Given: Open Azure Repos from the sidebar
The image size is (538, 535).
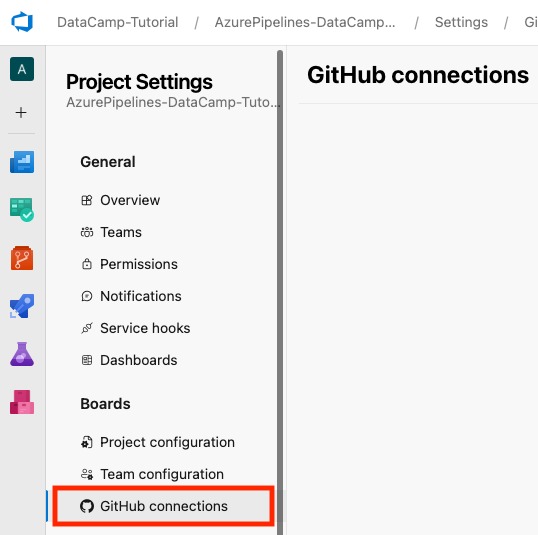Looking at the screenshot, I should [x=22, y=258].
